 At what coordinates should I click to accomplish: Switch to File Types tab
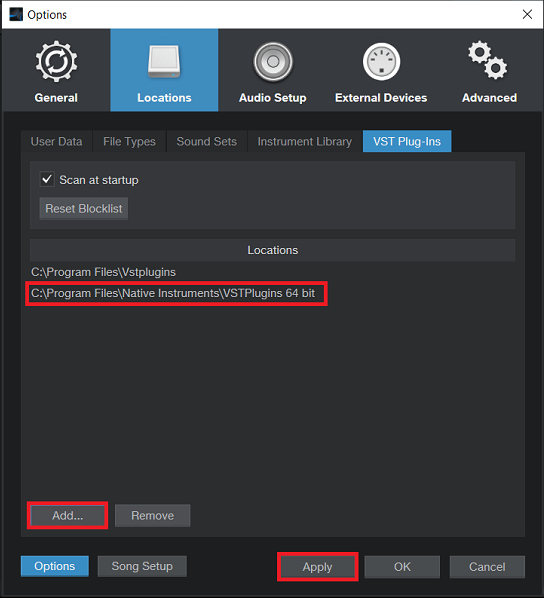[129, 141]
